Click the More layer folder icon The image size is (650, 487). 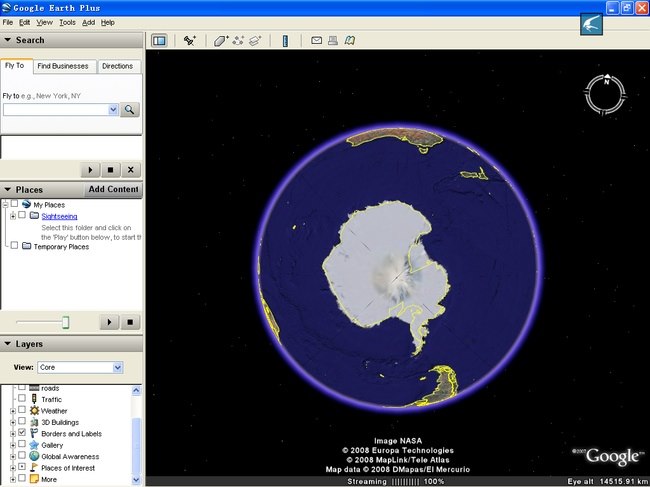tap(34, 479)
